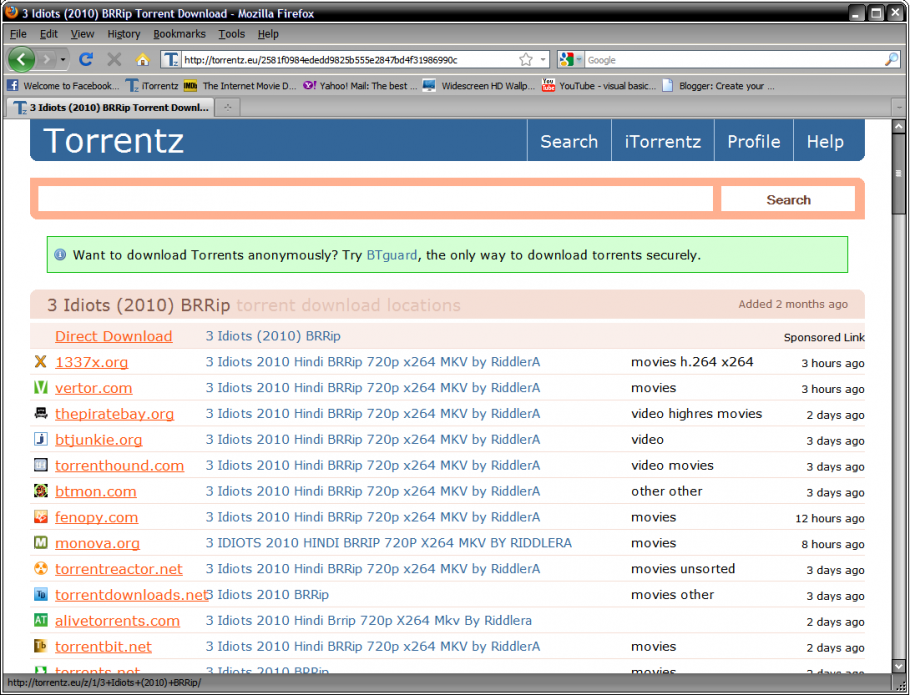
Task: Open the Yahoo! Mail bookmark
Action: pyautogui.click(x=360, y=86)
